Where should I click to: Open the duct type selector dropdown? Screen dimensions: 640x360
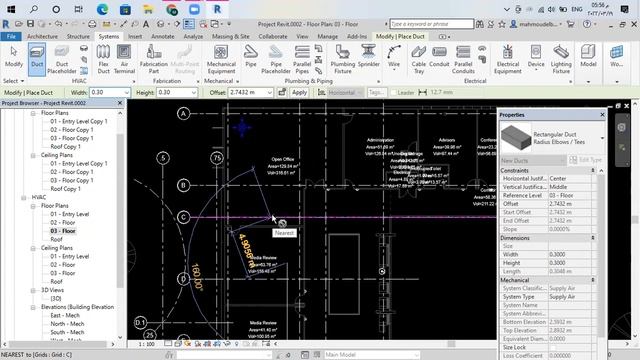602,138
